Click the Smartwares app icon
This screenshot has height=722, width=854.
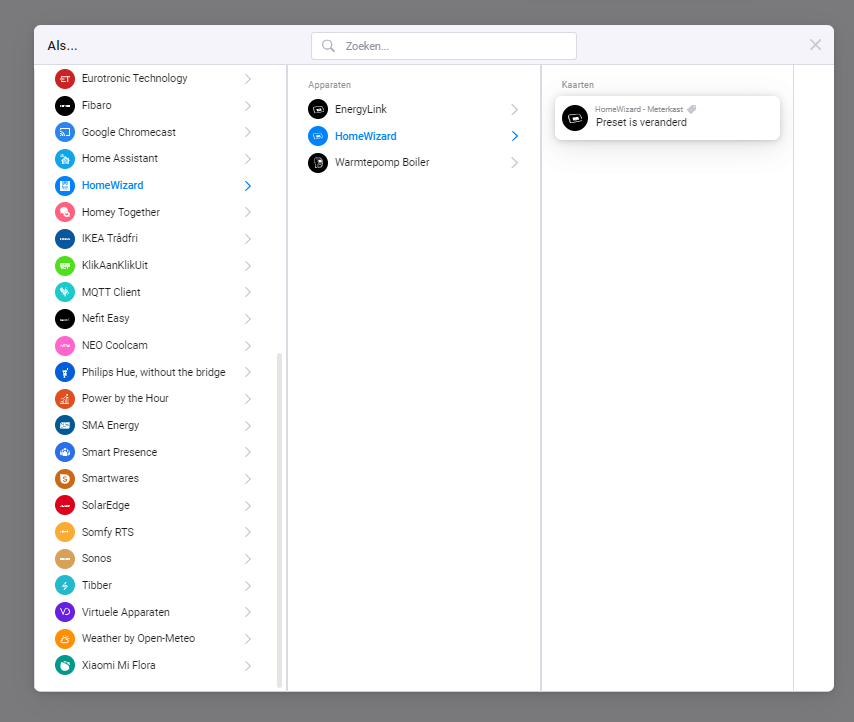point(65,479)
